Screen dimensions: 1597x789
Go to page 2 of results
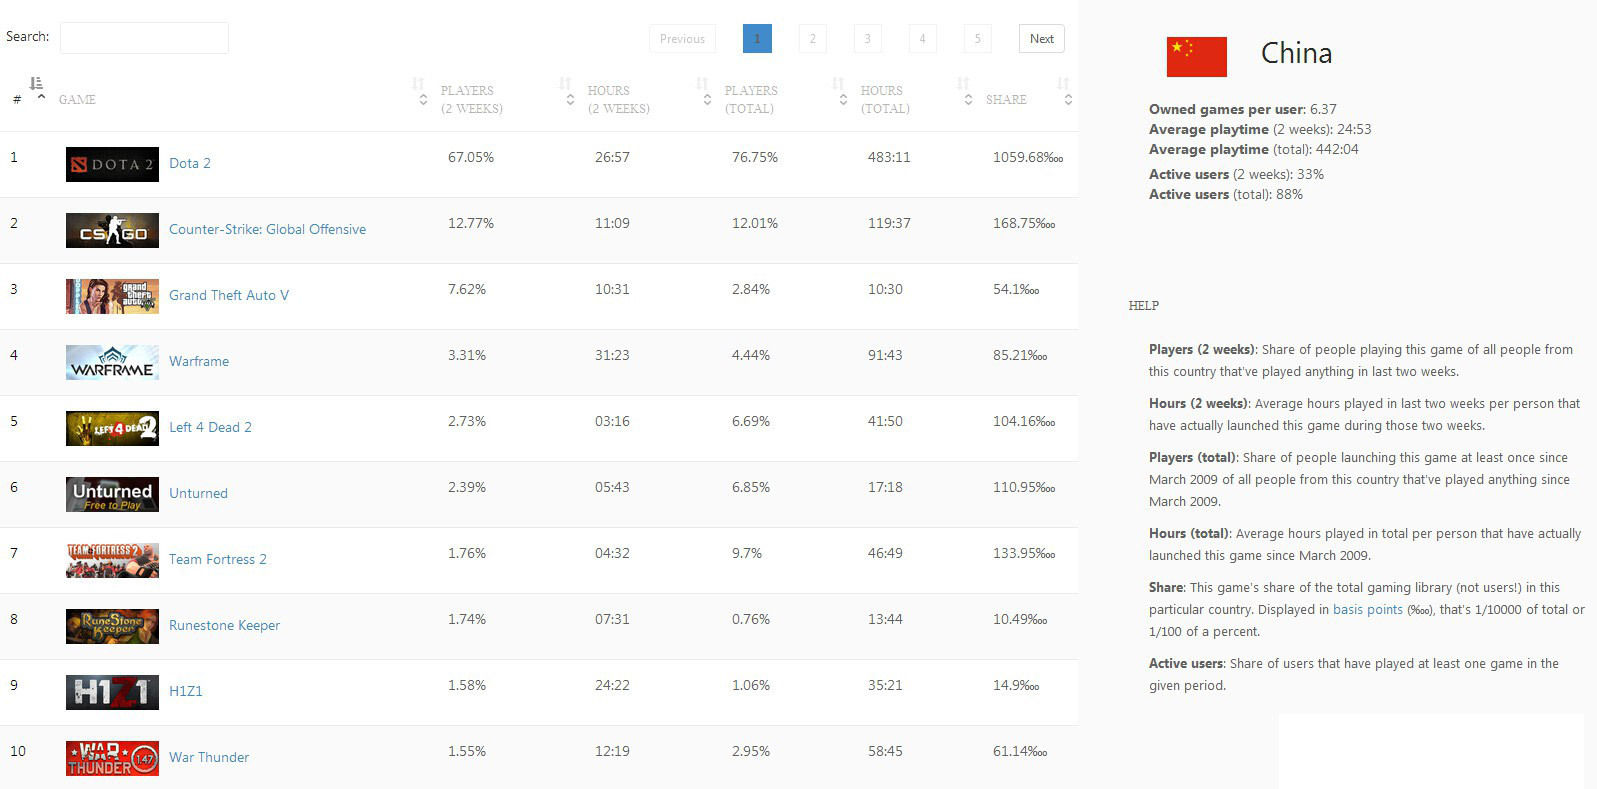(x=812, y=39)
